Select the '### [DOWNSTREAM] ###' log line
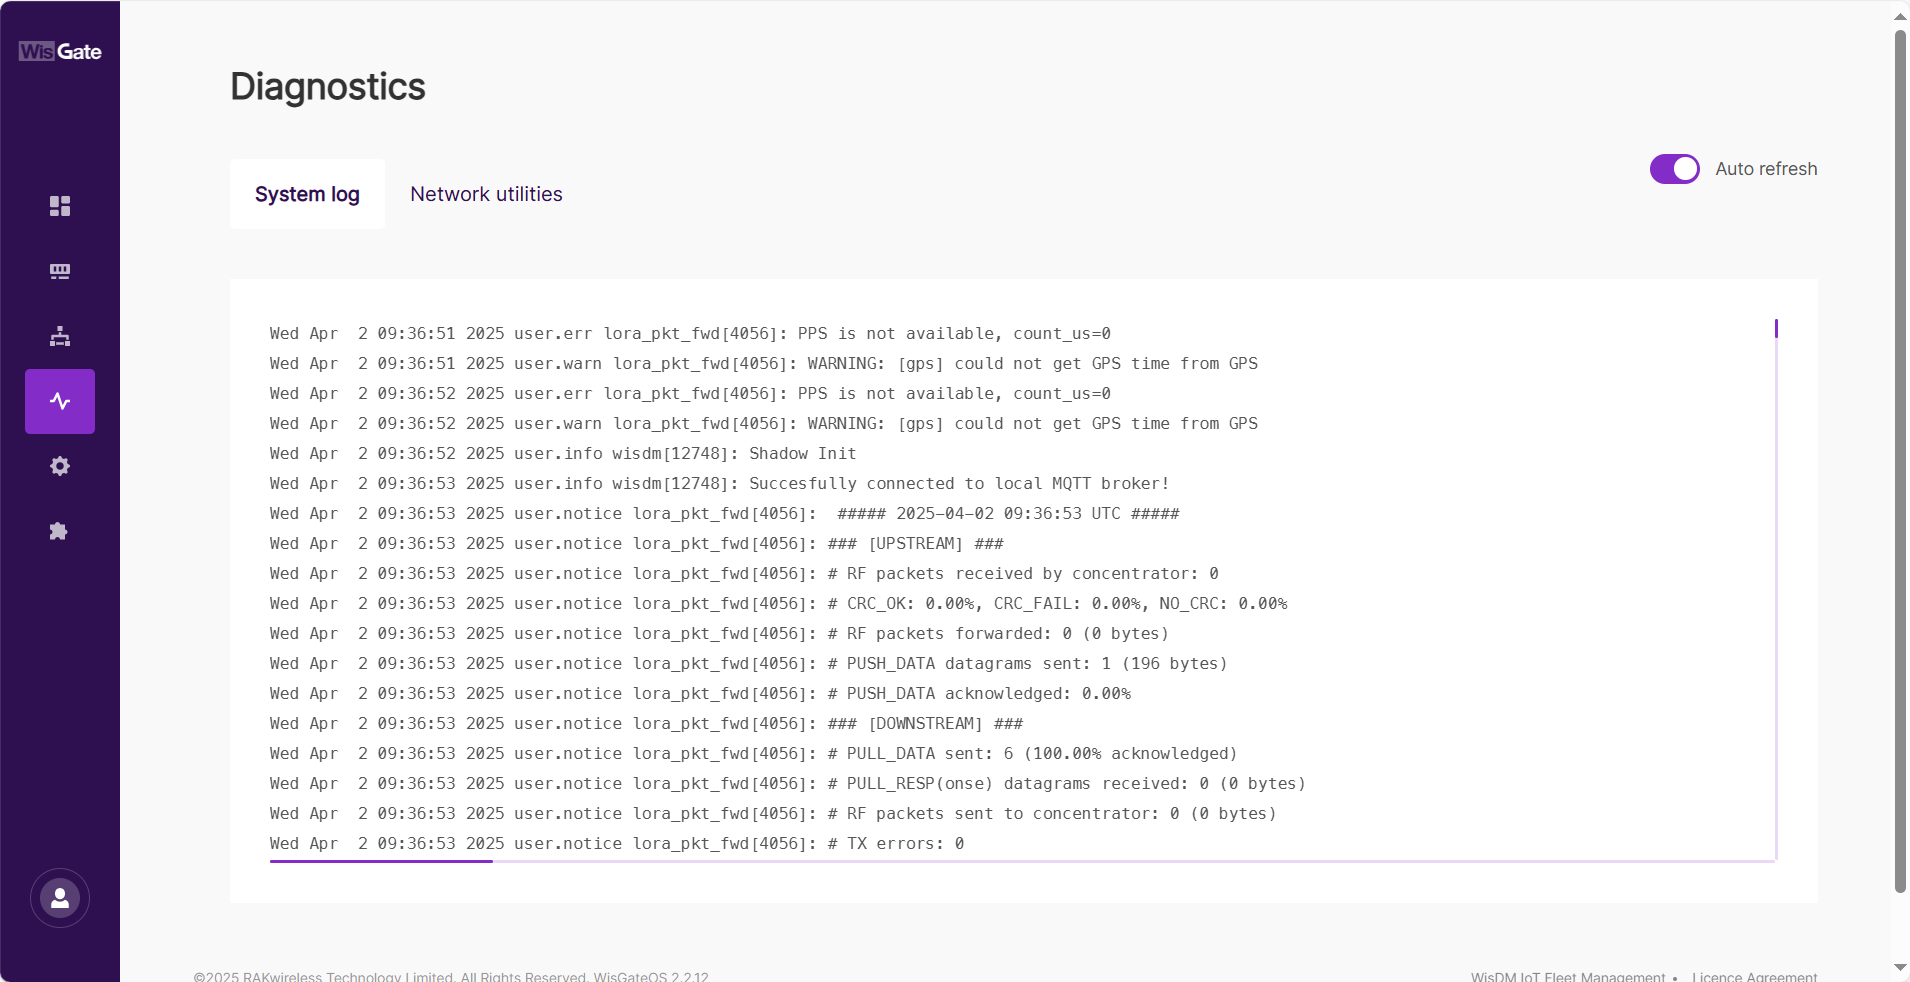 [x=647, y=723]
